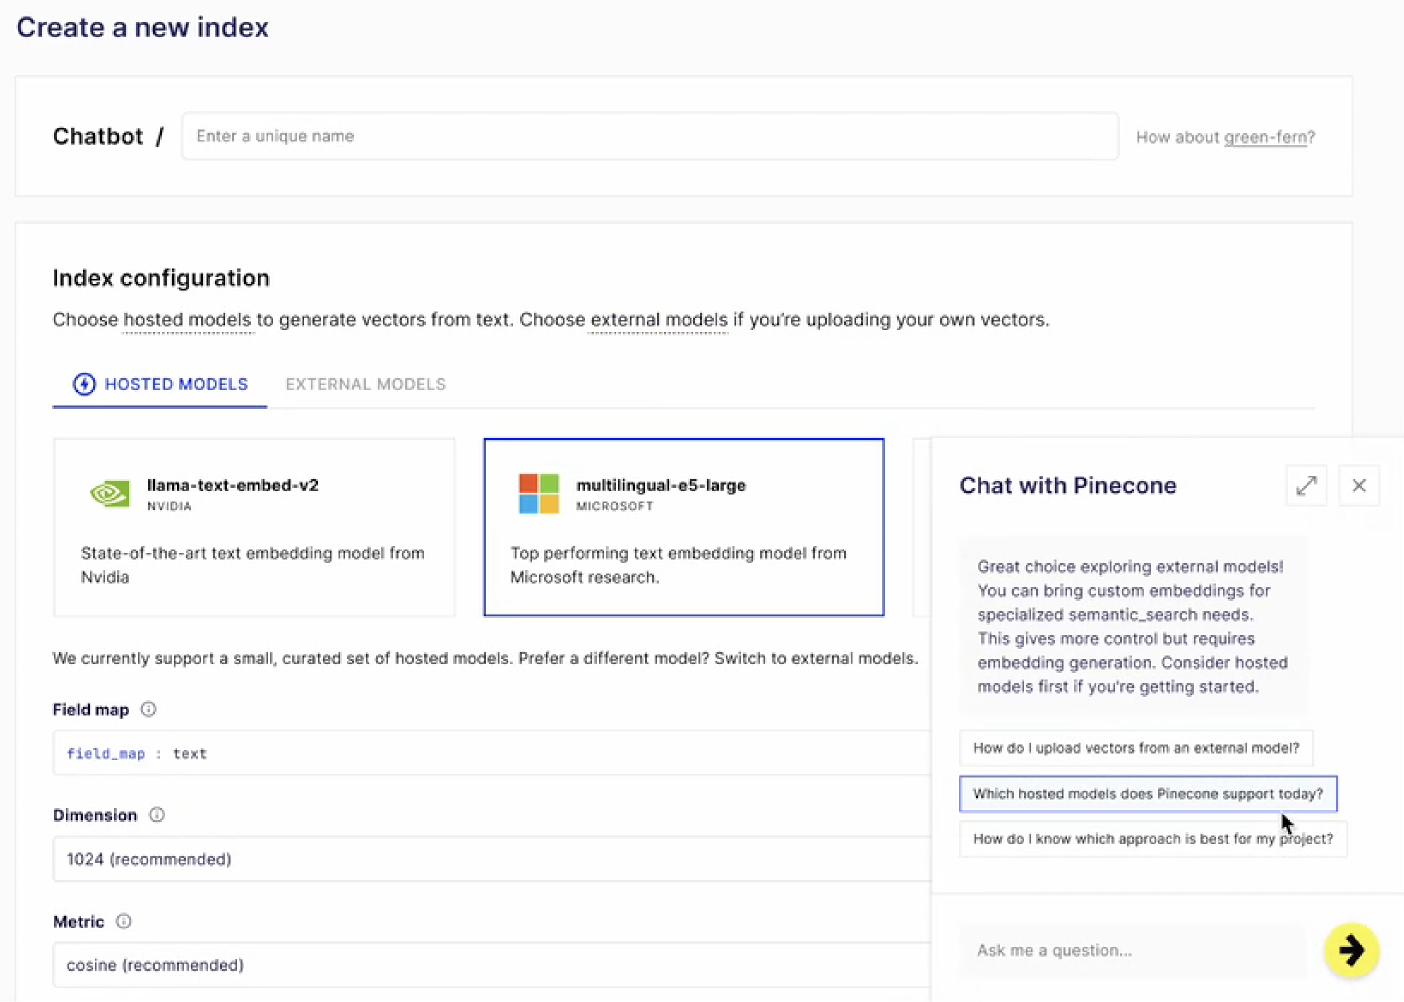Click the Dimension info icon

pyautogui.click(x=157, y=815)
